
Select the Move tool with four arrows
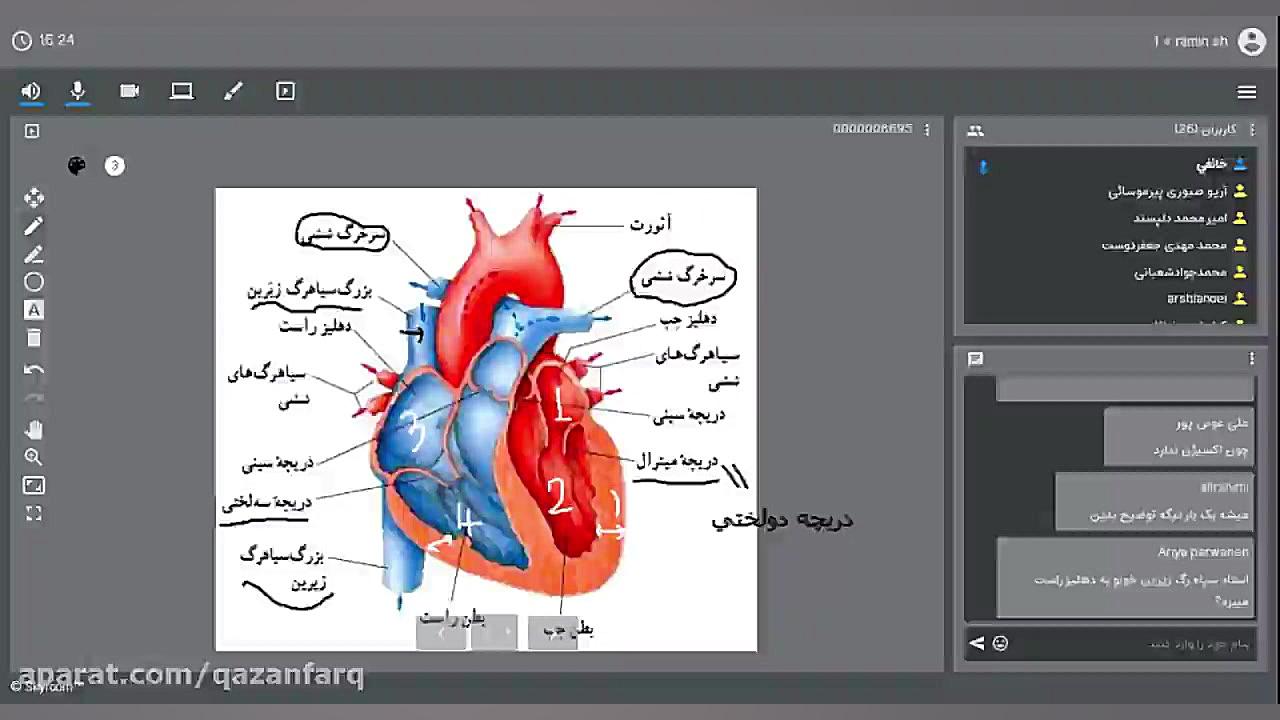(x=34, y=198)
